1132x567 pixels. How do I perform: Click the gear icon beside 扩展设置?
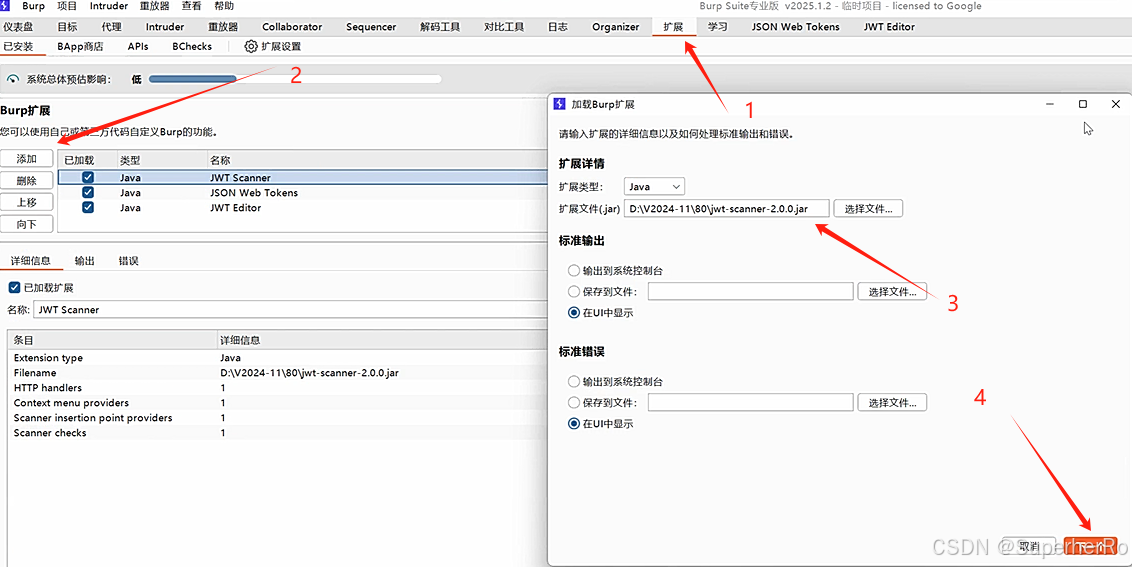pos(251,46)
